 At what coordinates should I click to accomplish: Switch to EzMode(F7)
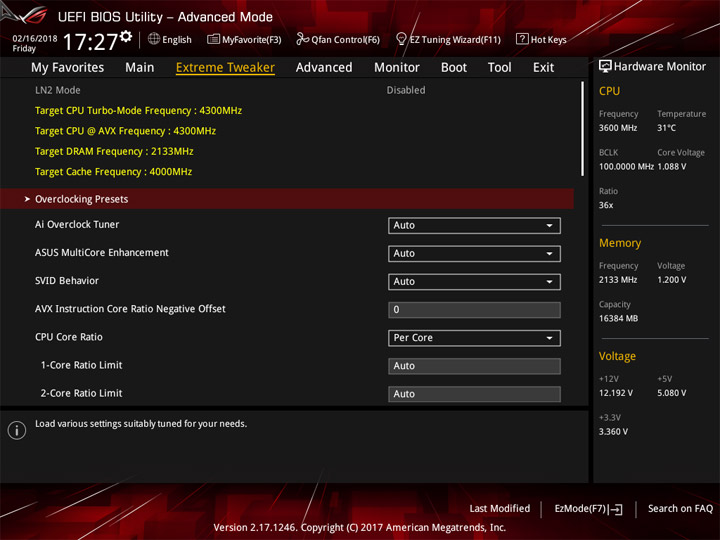(x=588, y=509)
